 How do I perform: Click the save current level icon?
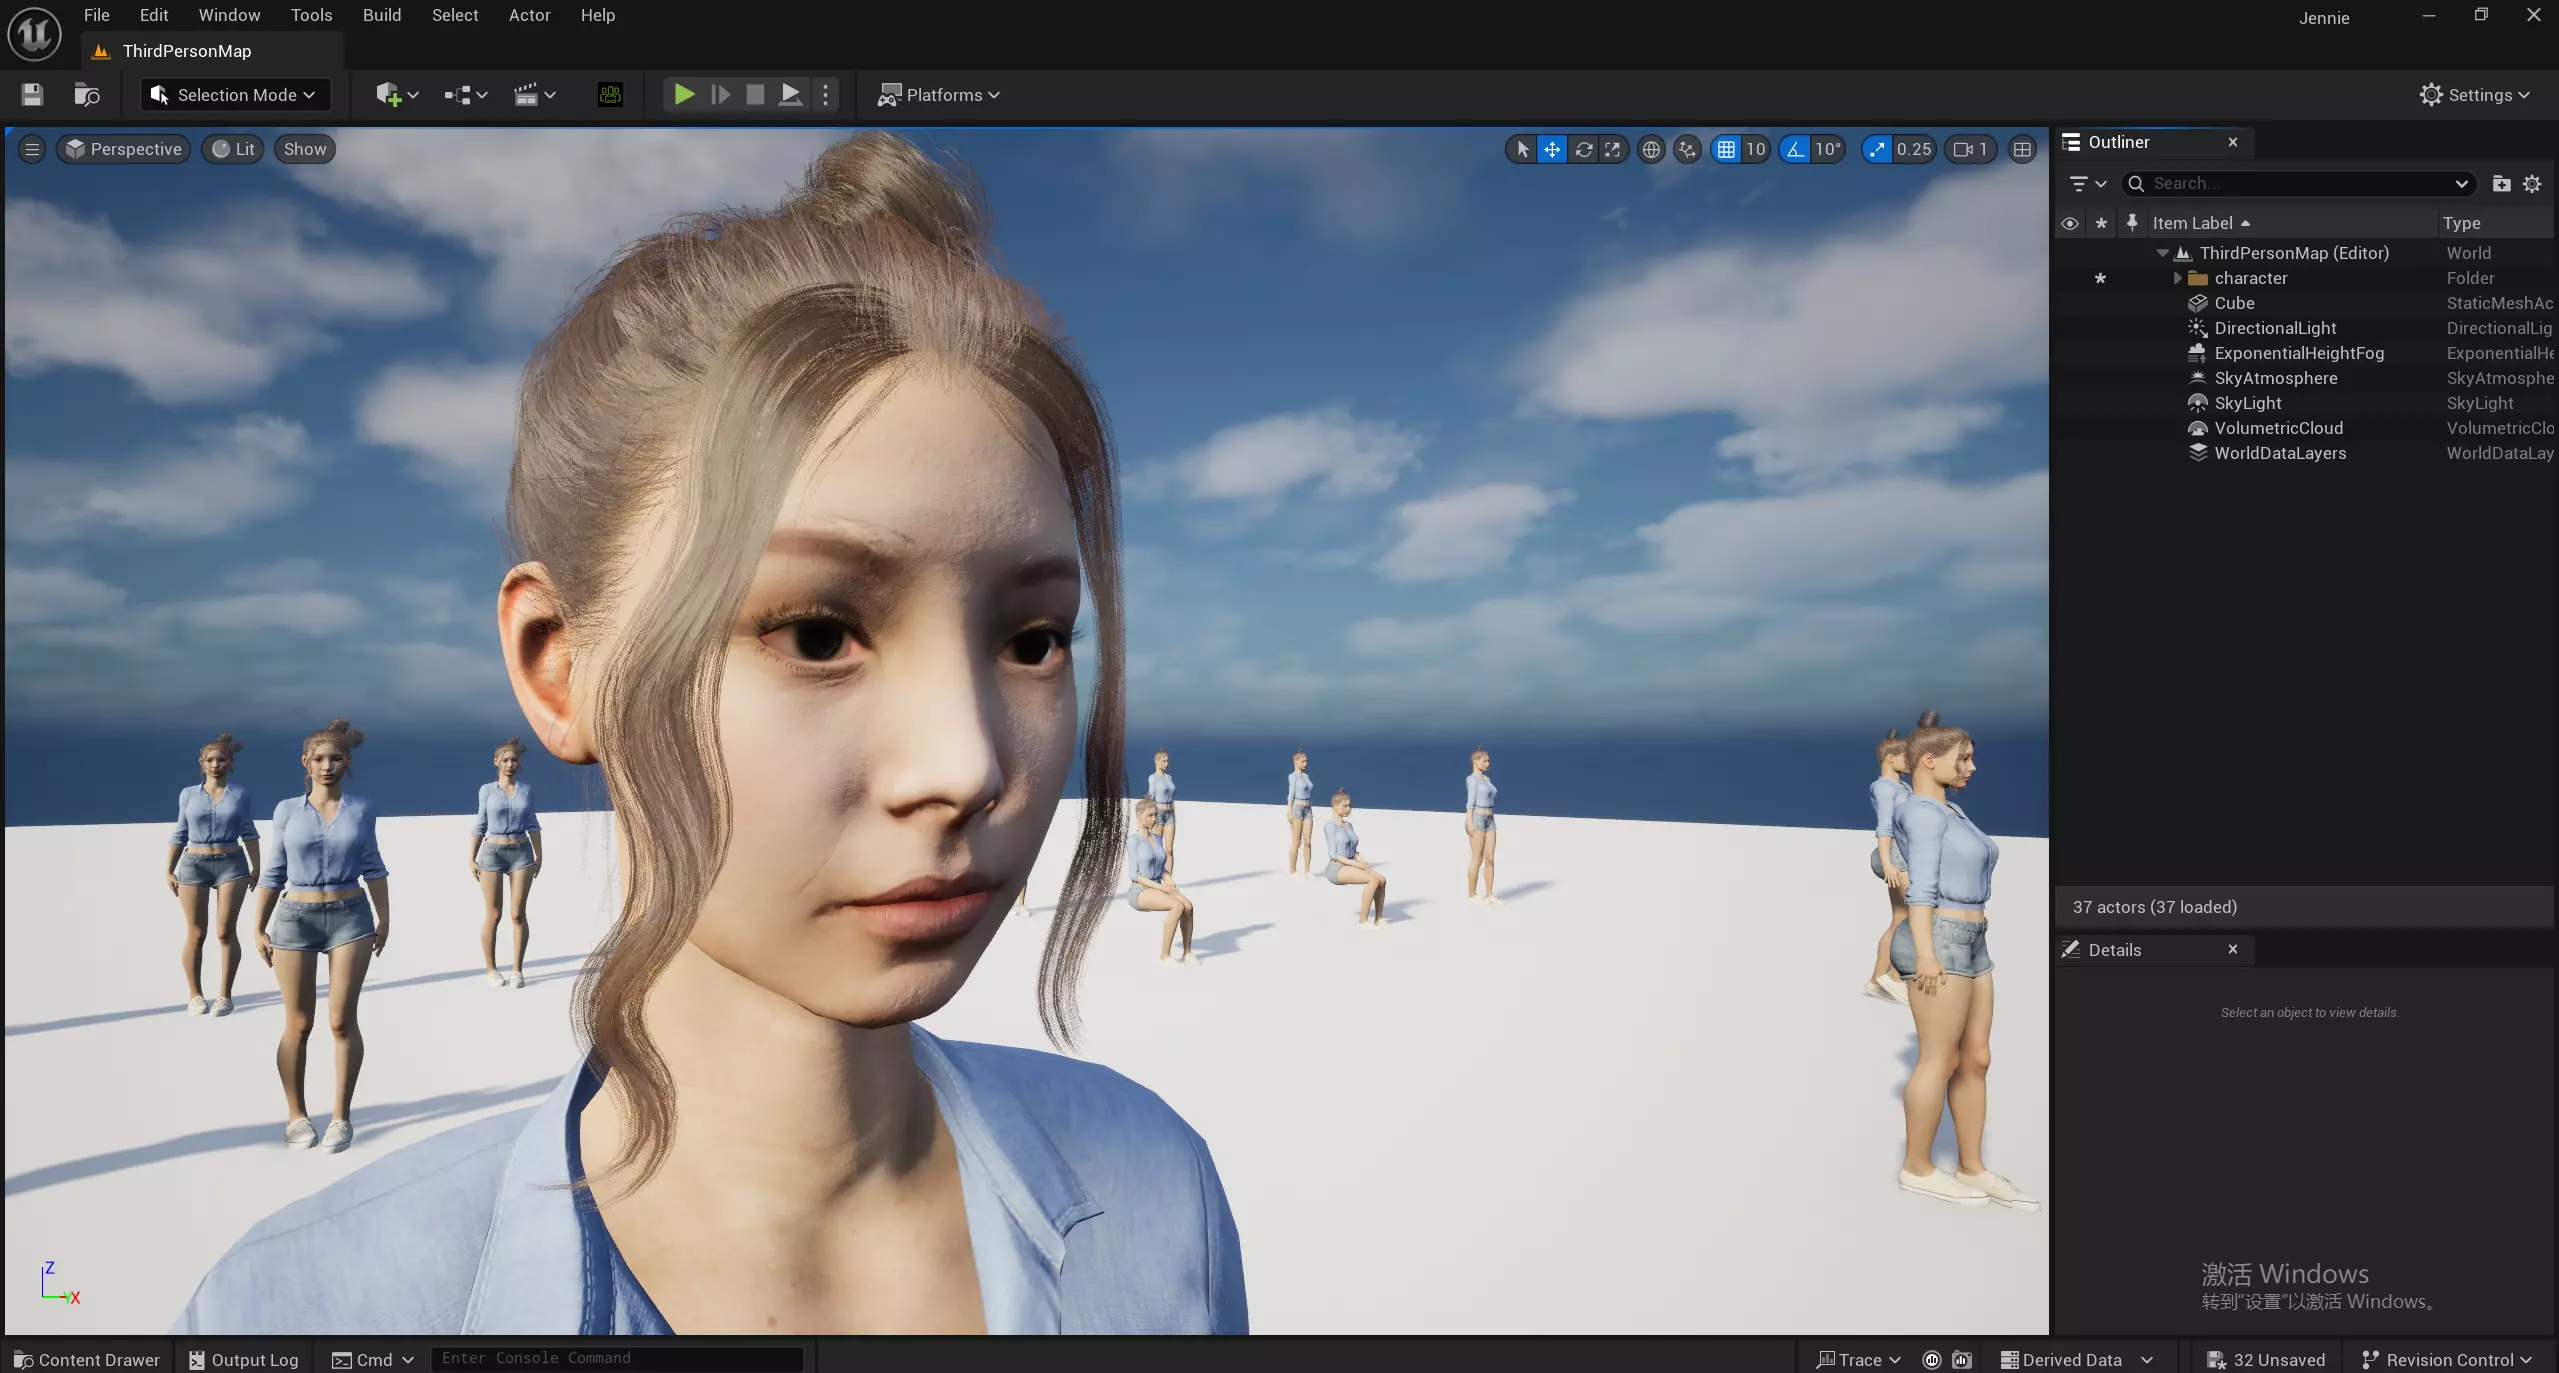[x=32, y=95]
